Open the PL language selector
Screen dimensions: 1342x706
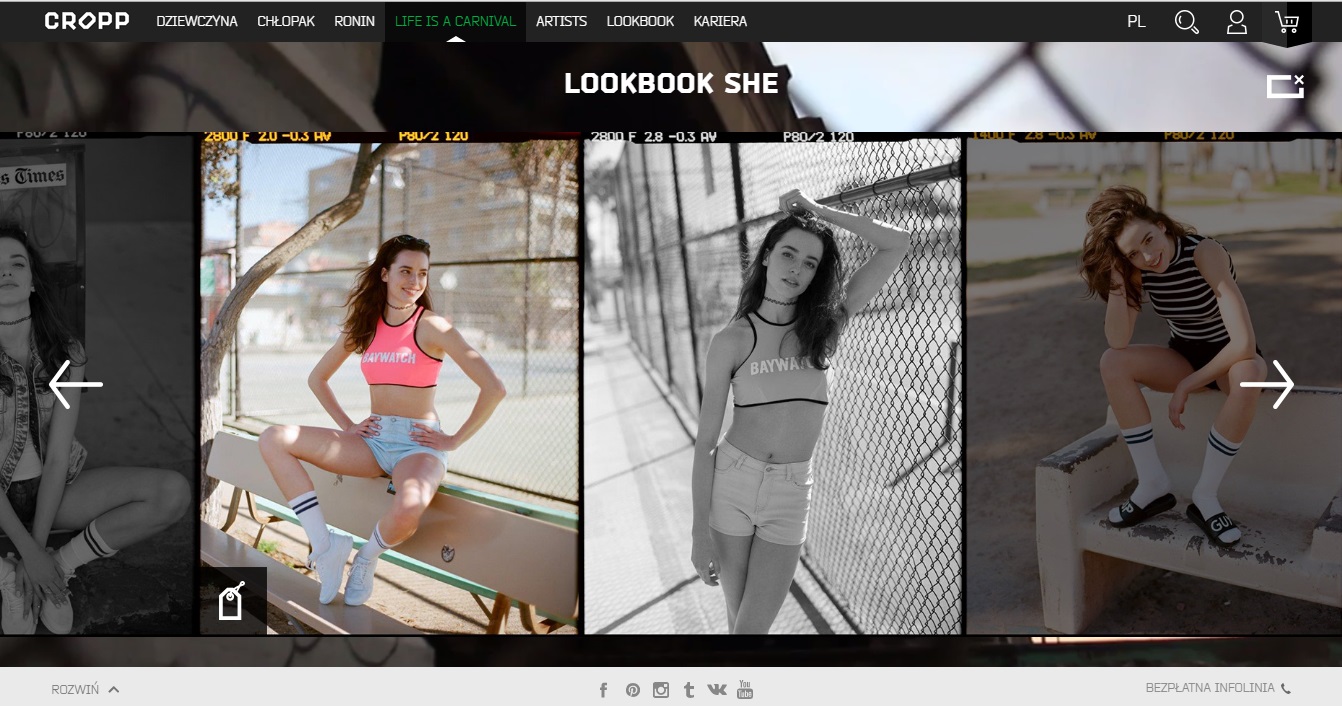[x=1136, y=21]
